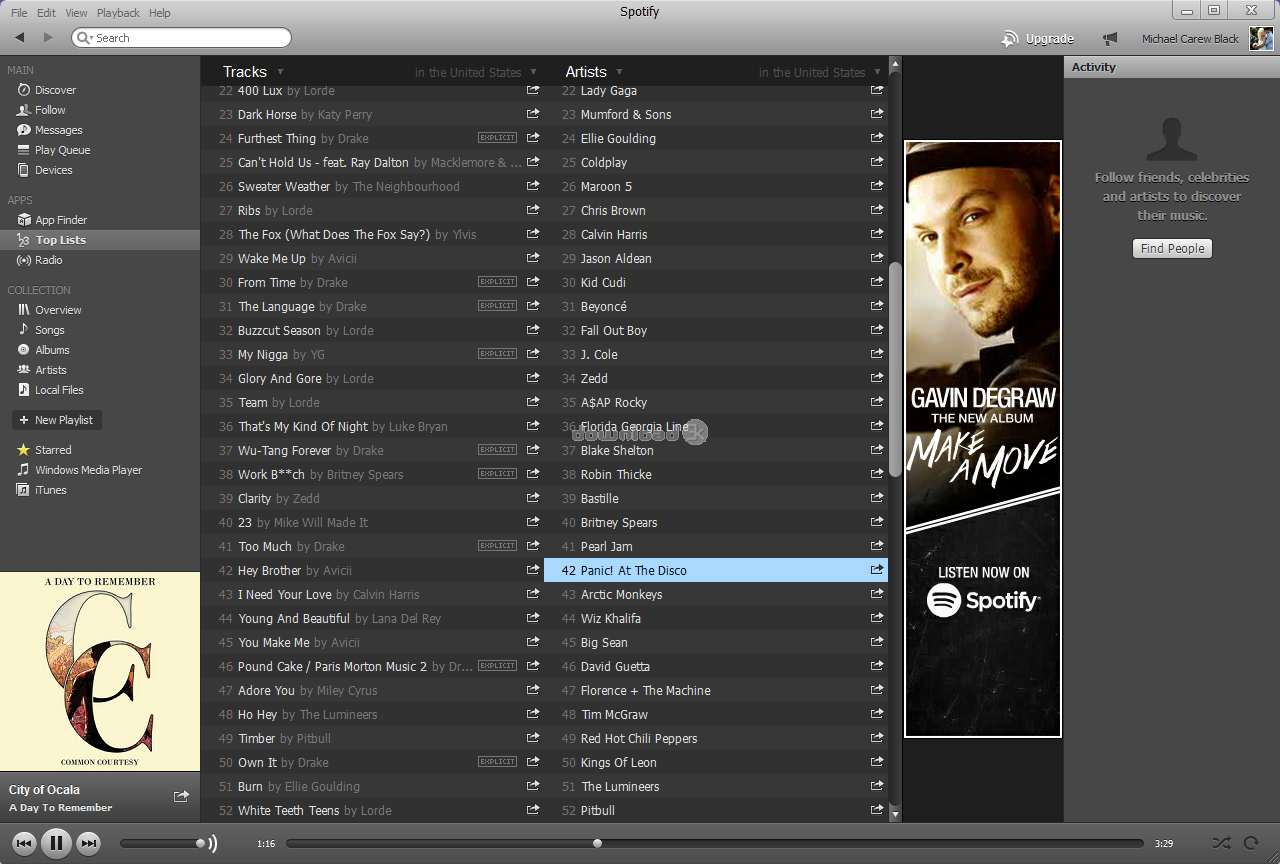Share the track Team by Lorde

tap(533, 402)
